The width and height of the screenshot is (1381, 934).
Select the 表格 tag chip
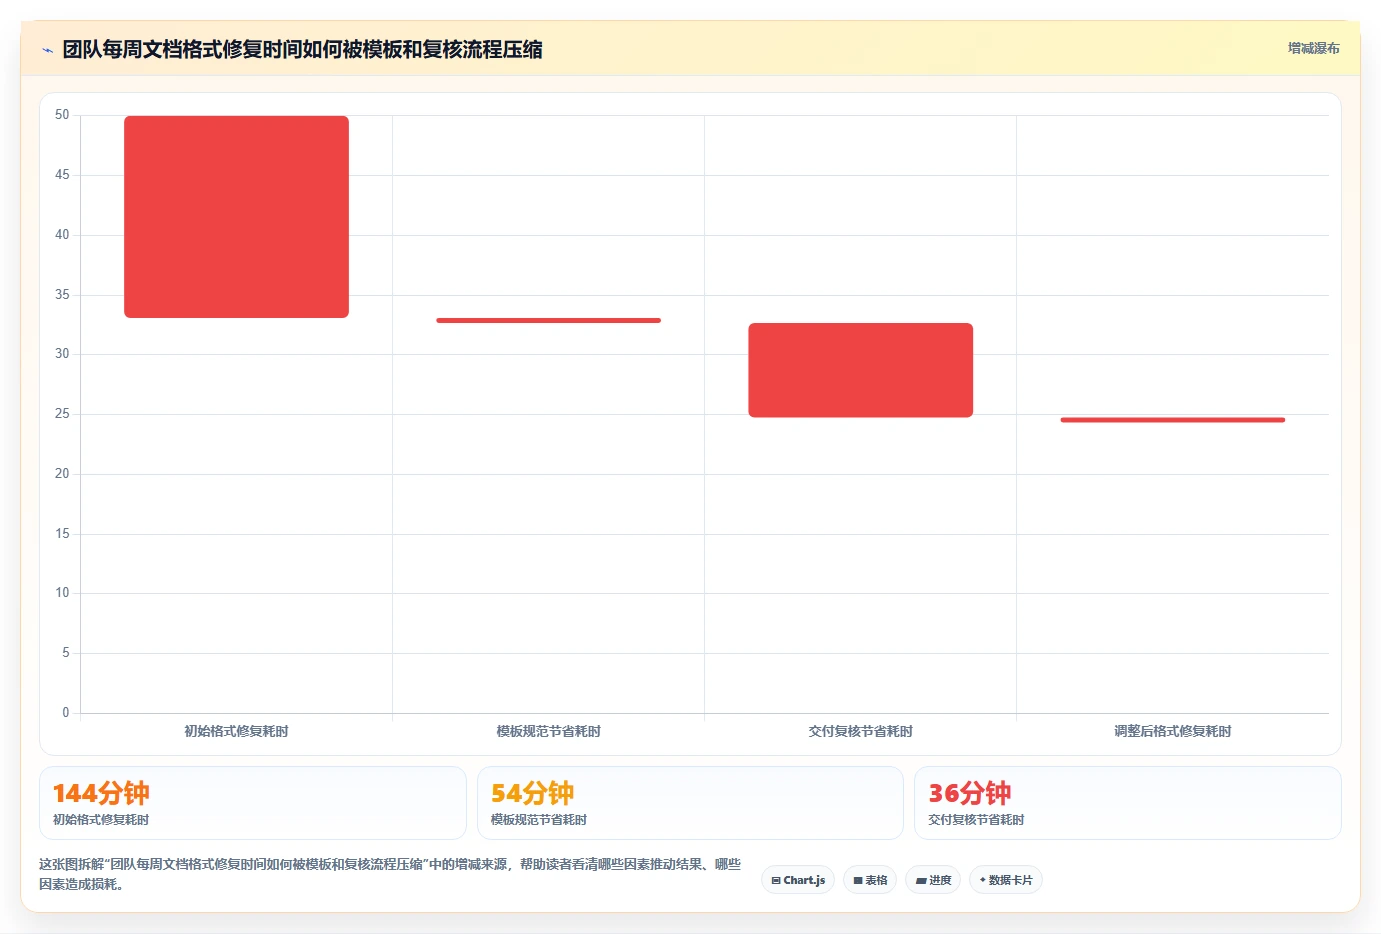[x=870, y=880]
